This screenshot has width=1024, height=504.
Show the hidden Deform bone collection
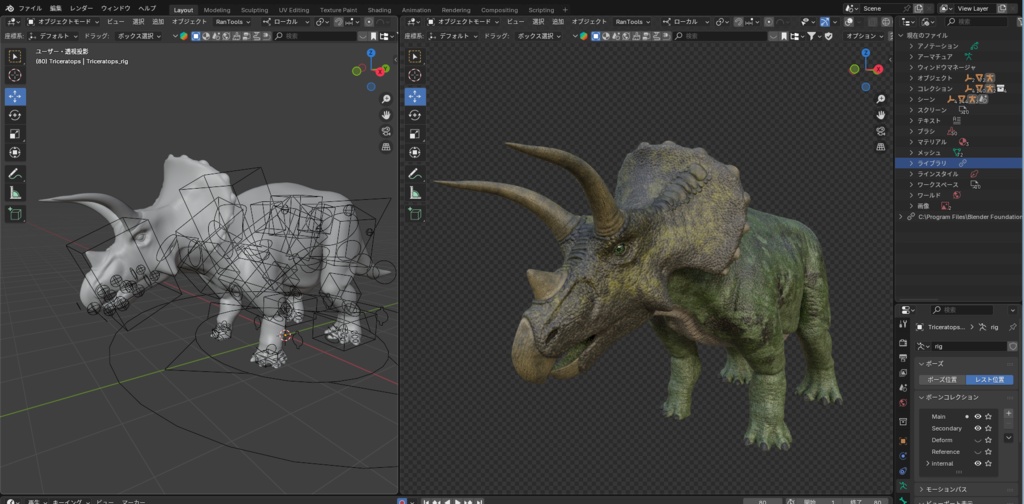tap(978, 440)
